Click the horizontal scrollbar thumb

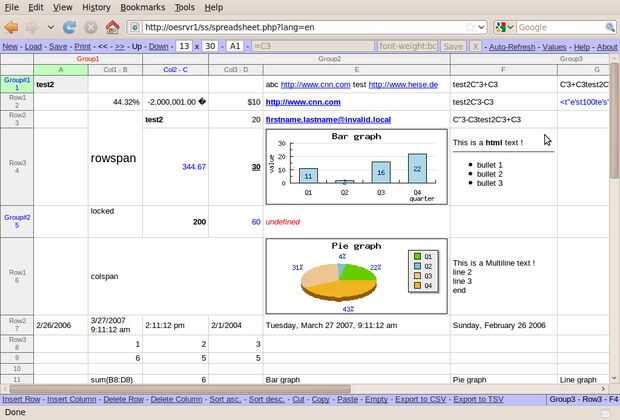(x=180, y=389)
